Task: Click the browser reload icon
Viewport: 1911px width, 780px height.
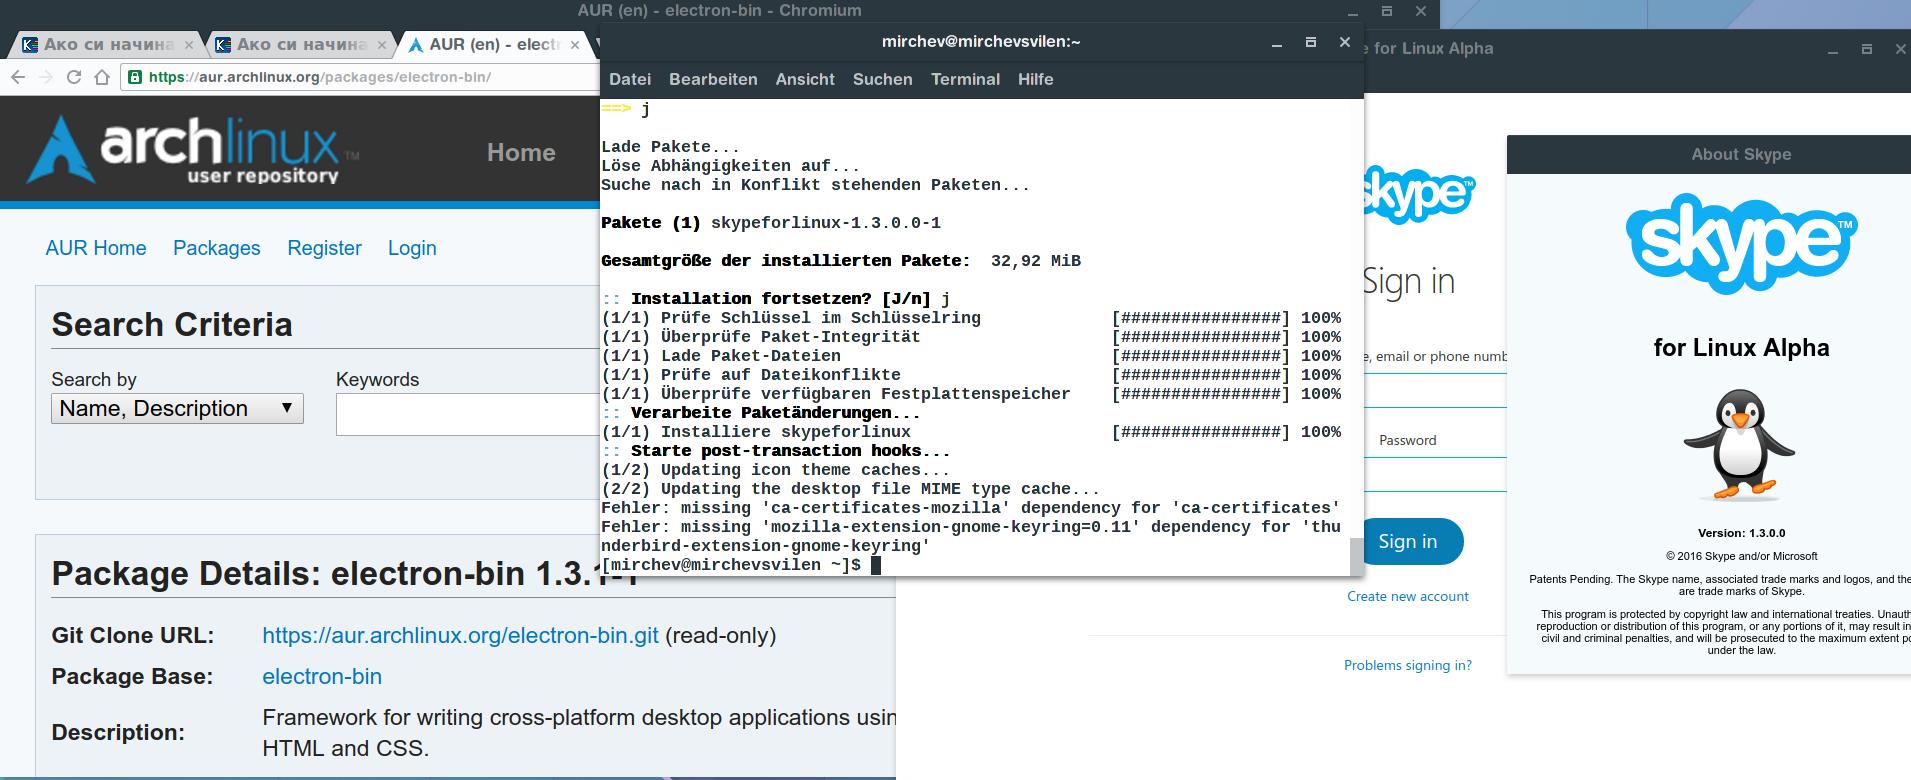Action: 73,77
